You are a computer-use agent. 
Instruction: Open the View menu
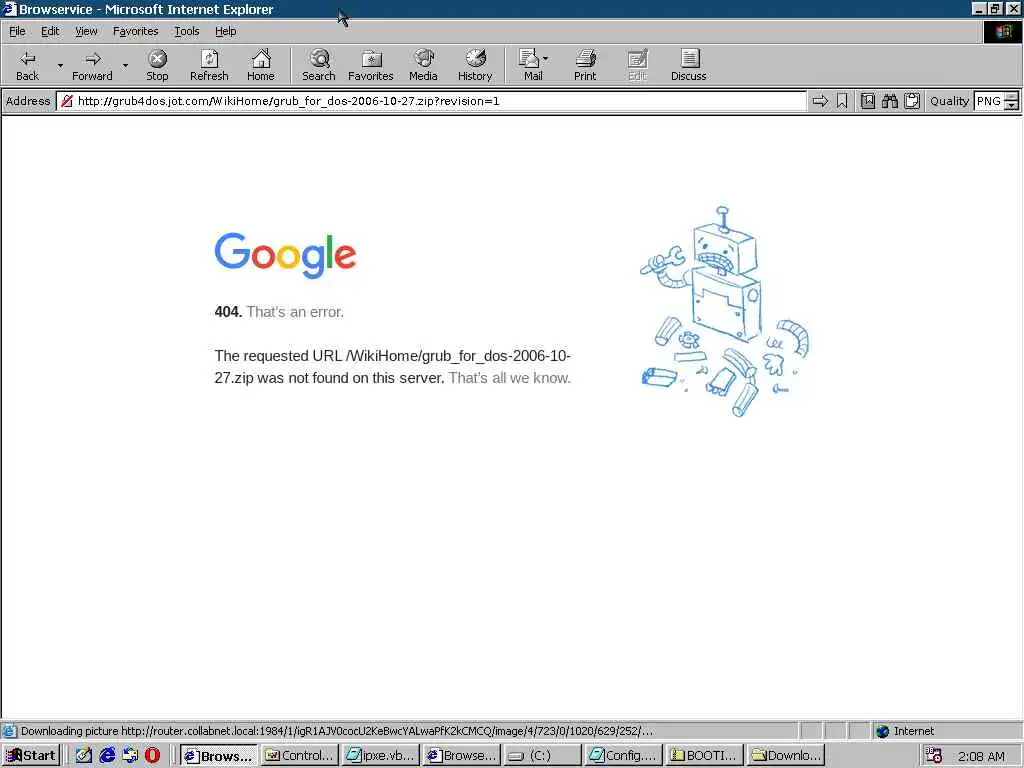coord(86,31)
